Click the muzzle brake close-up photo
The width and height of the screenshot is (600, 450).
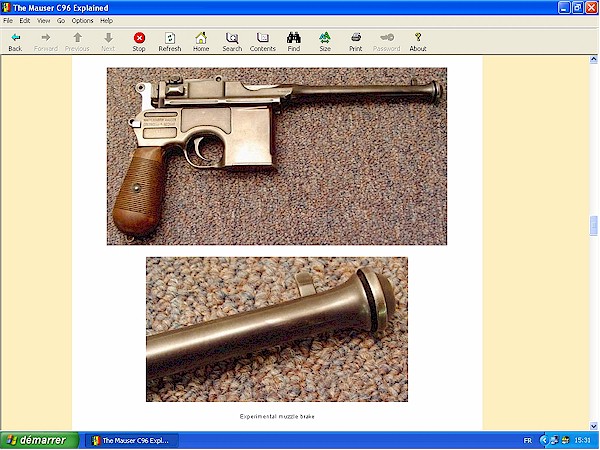click(x=277, y=329)
